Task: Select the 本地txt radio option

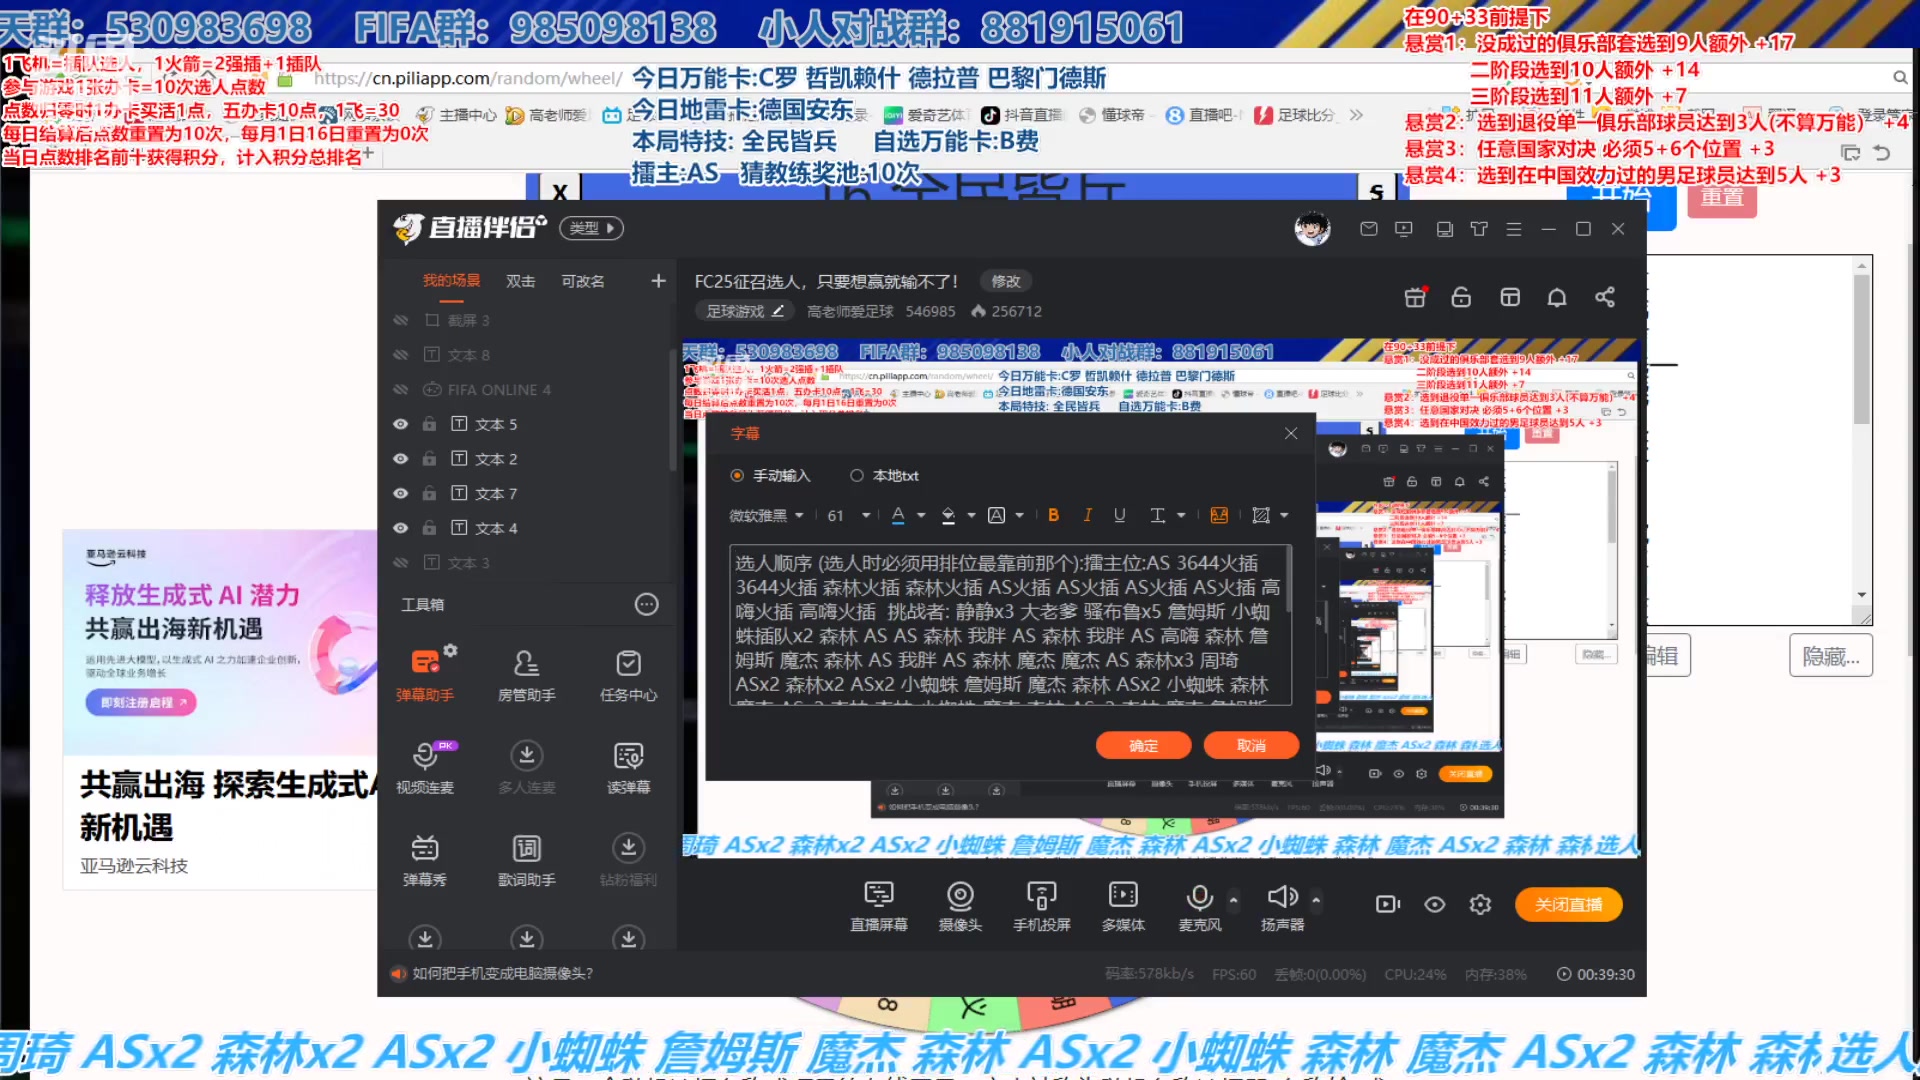Action: [x=857, y=476]
